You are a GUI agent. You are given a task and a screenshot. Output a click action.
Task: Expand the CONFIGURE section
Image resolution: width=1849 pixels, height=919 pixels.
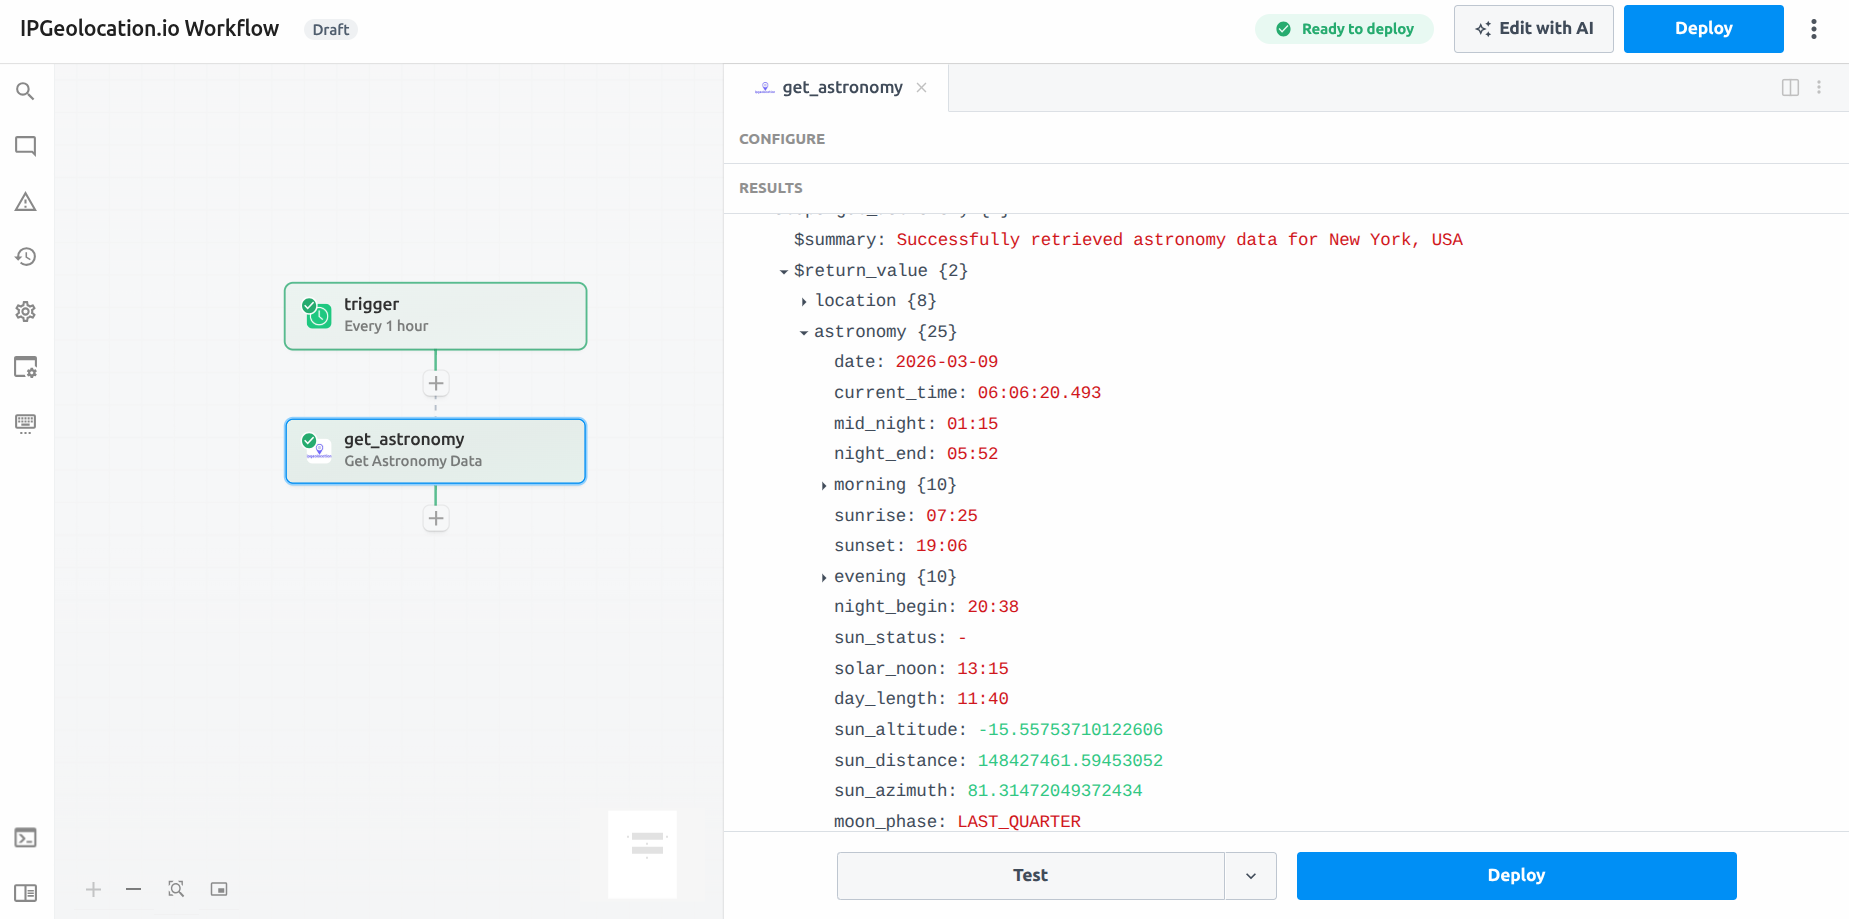[x=782, y=139]
